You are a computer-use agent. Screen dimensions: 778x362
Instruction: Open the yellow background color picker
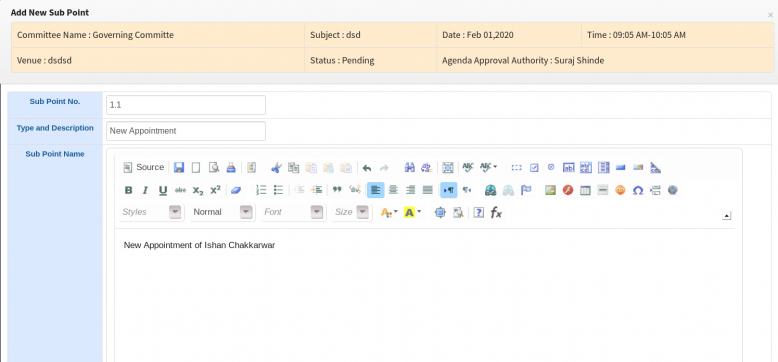(x=413, y=212)
